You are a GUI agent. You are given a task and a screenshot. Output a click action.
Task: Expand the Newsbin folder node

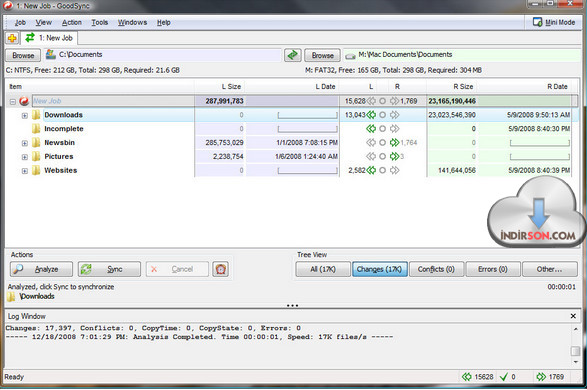pos(25,143)
